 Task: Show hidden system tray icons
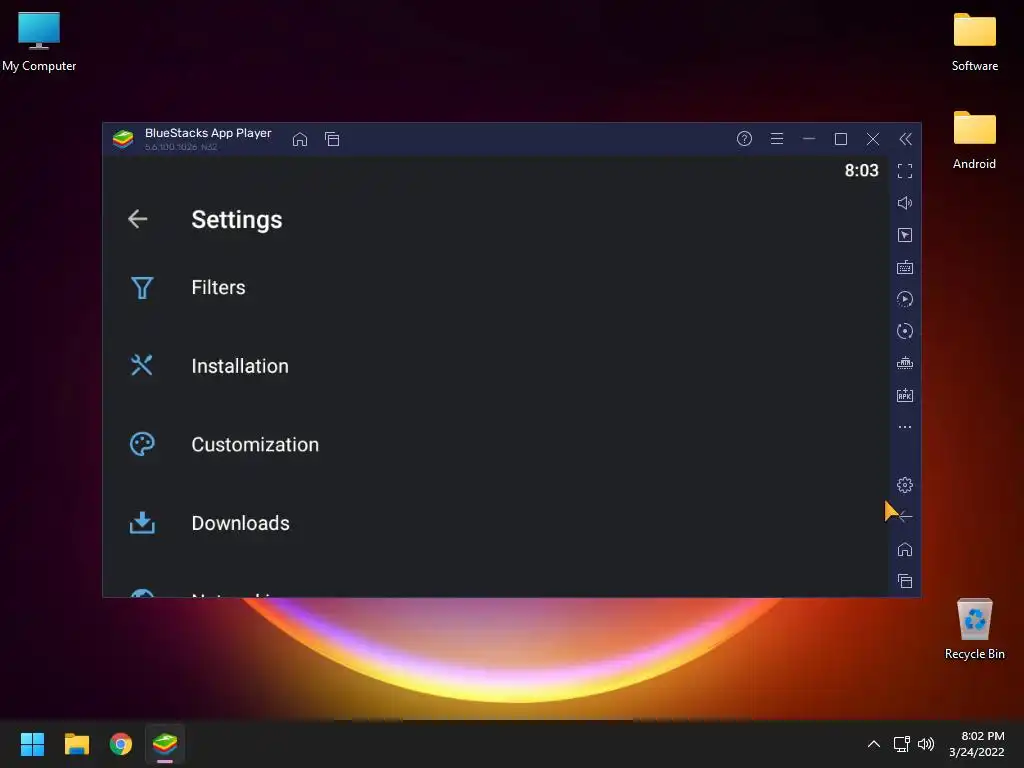(x=874, y=744)
